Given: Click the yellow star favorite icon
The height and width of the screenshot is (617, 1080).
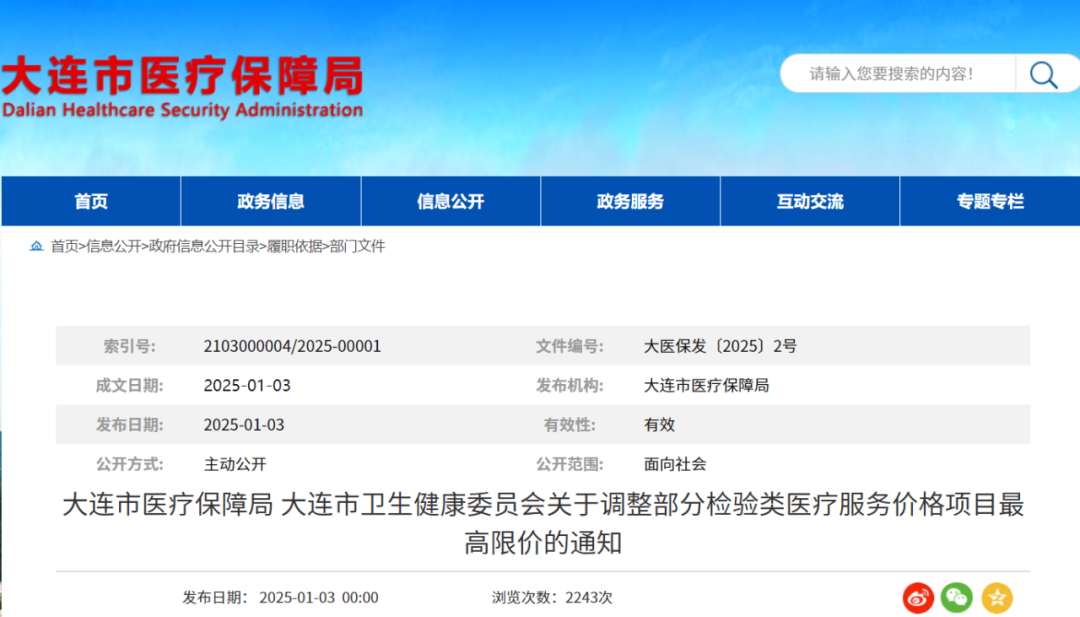Looking at the screenshot, I should 997,598.
